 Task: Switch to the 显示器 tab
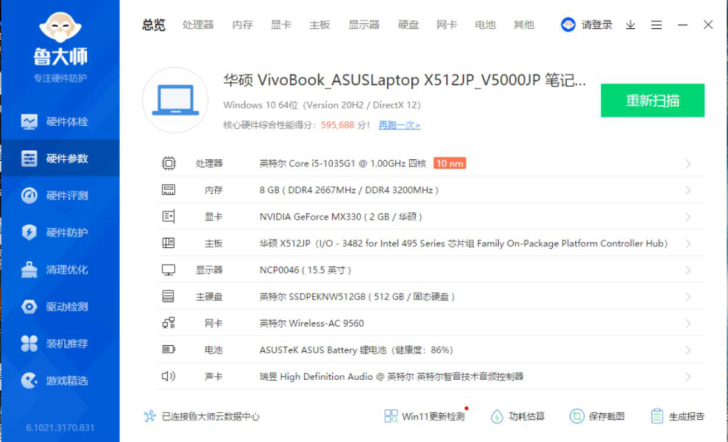[364, 25]
